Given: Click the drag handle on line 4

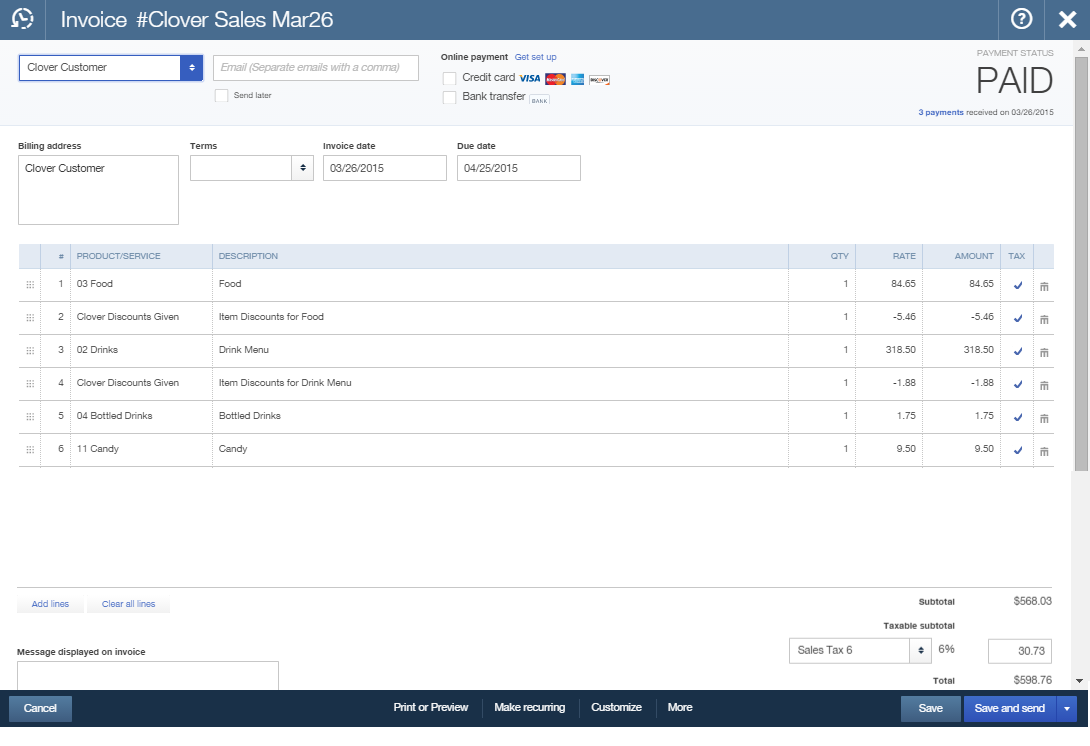Looking at the screenshot, I should [x=30, y=384].
